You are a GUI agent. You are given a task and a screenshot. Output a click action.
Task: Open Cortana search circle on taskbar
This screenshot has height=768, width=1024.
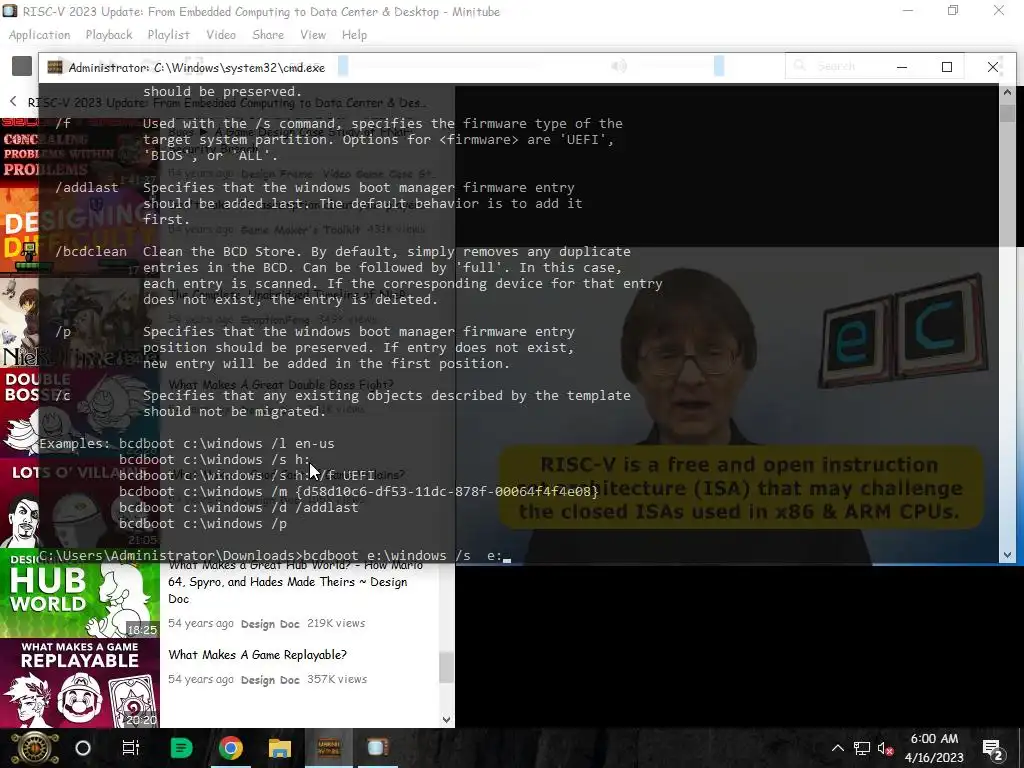coord(83,748)
